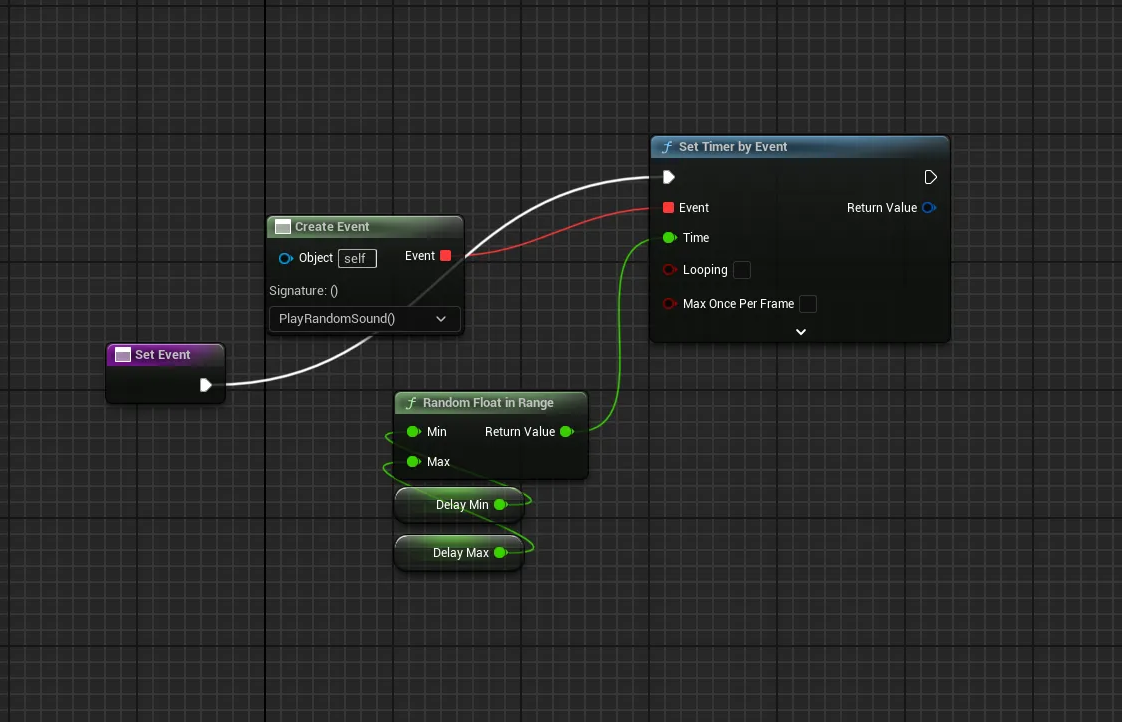The width and height of the screenshot is (1122, 722).
Task: Click the Set Event output execution pin
Action: pyautogui.click(x=205, y=385)
